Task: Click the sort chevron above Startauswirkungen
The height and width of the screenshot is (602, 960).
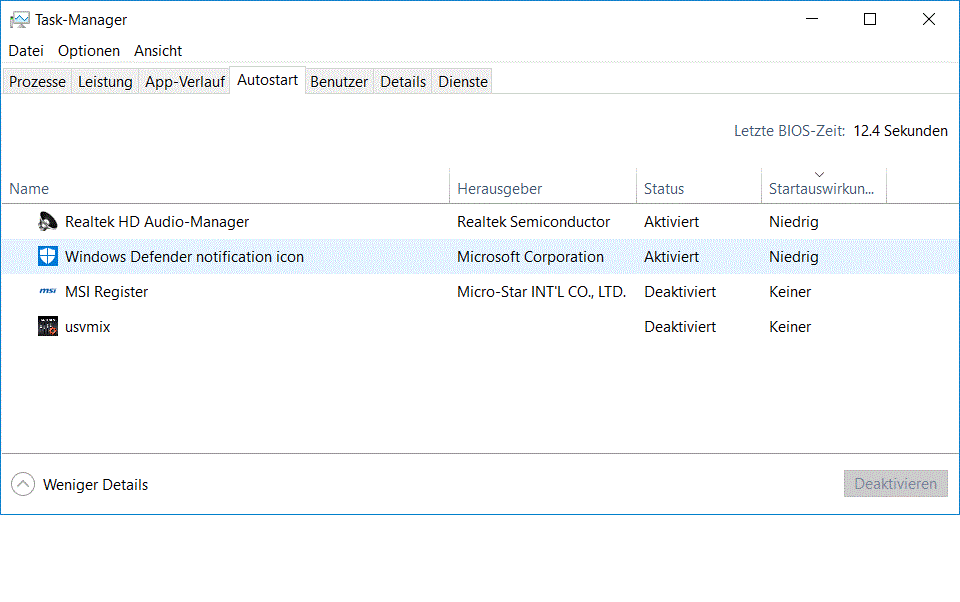Action: 820,174
